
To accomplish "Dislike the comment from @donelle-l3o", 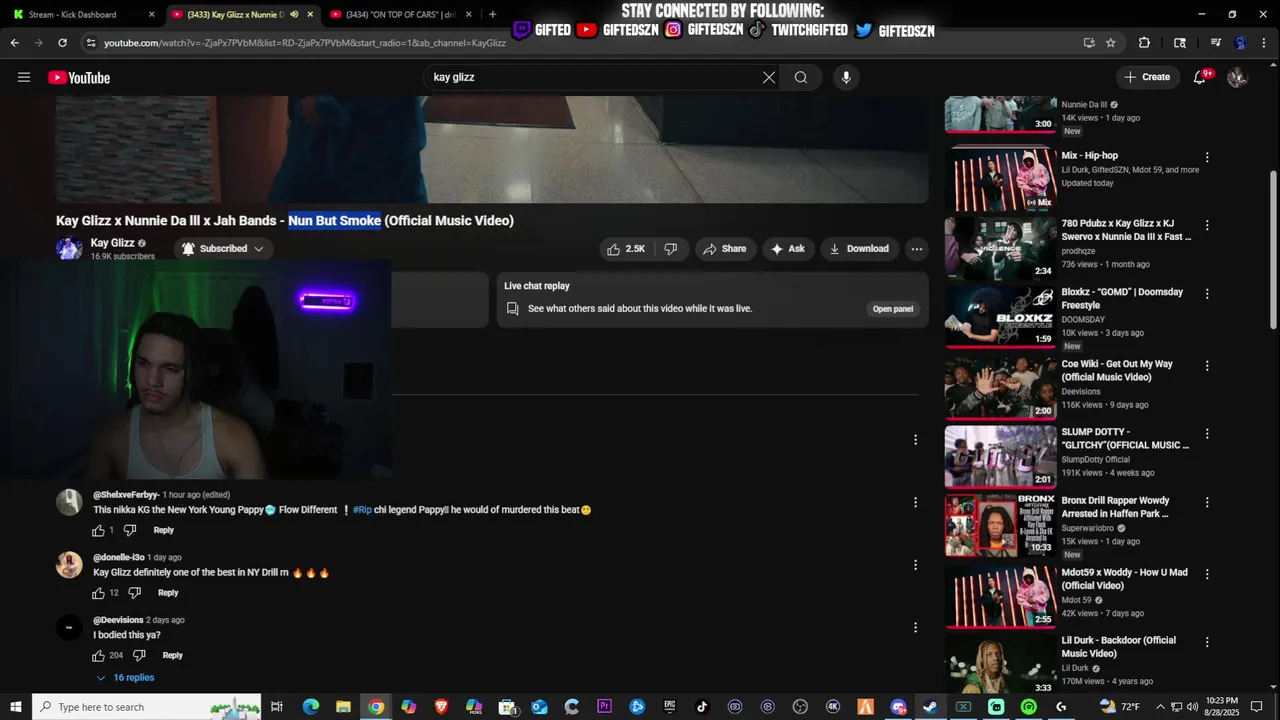I will point(134,593).
